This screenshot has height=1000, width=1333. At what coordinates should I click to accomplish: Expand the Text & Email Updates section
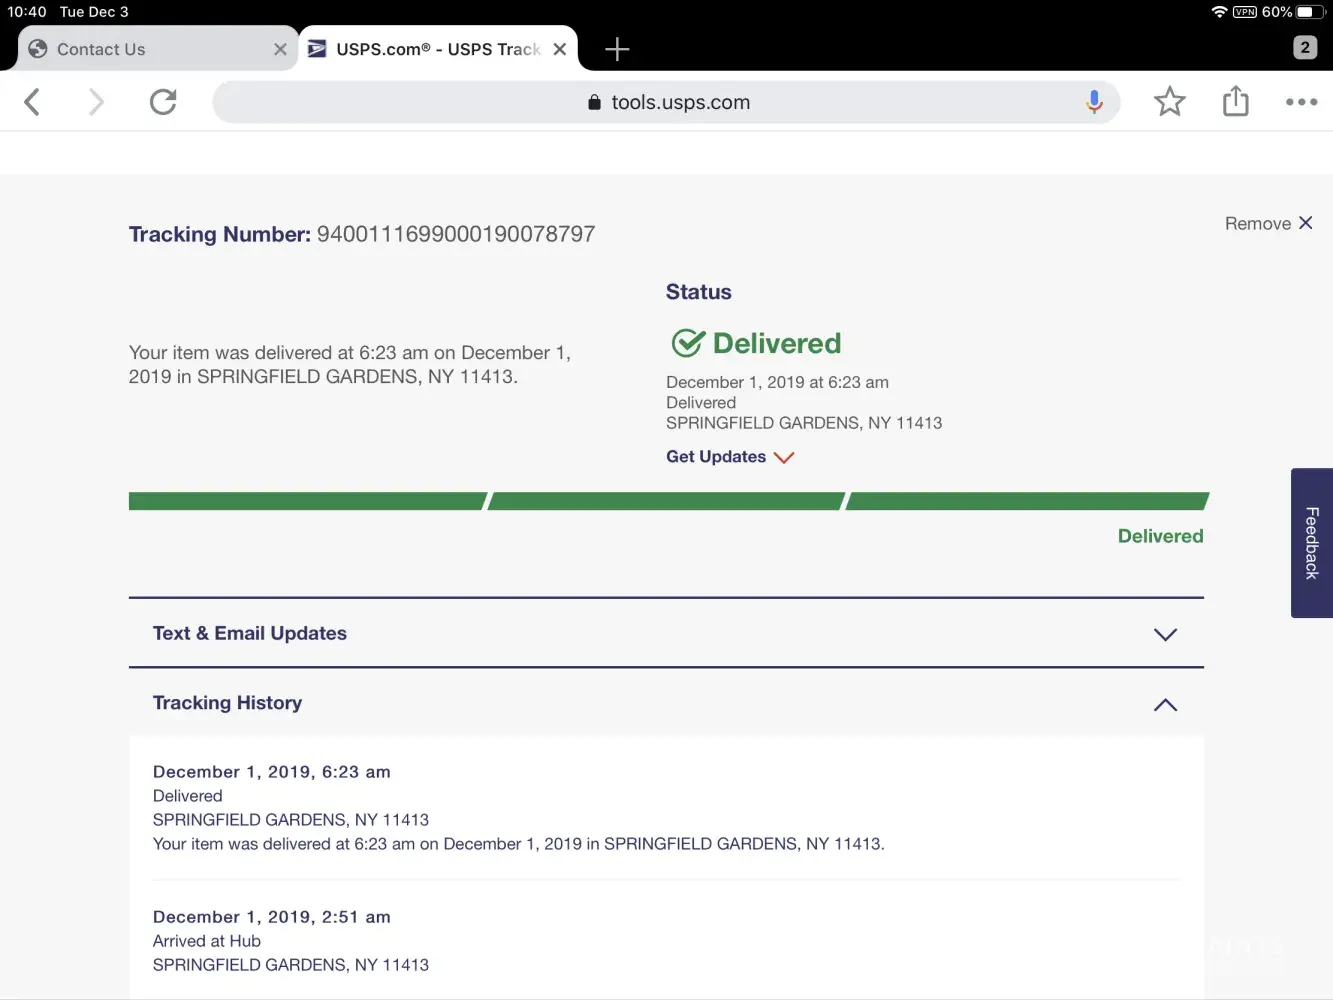coord(665,634)
